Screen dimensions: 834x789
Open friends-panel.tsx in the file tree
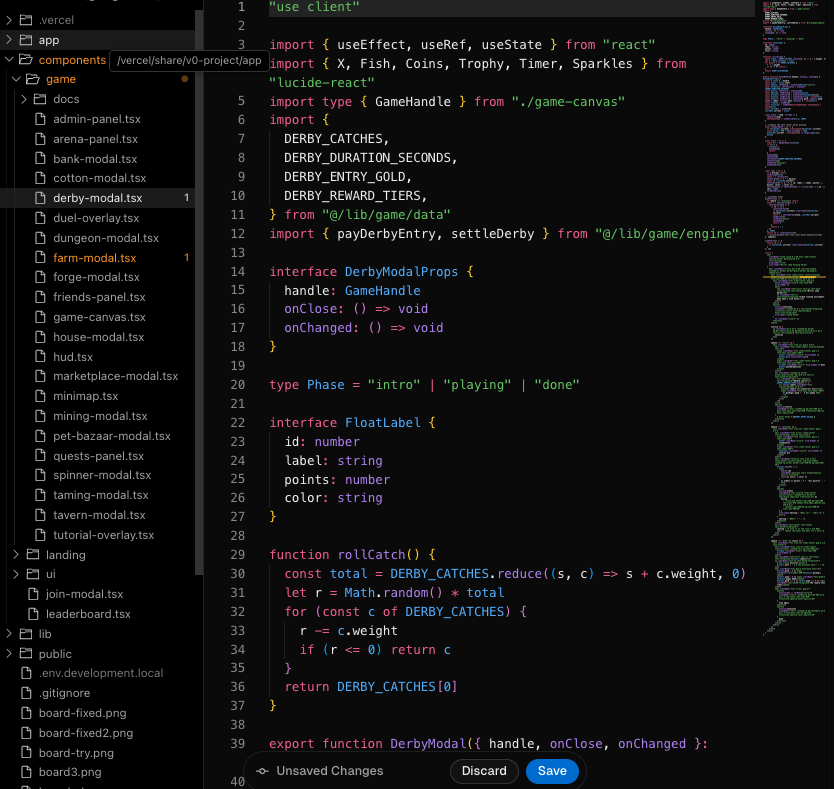tap(99, 297)
